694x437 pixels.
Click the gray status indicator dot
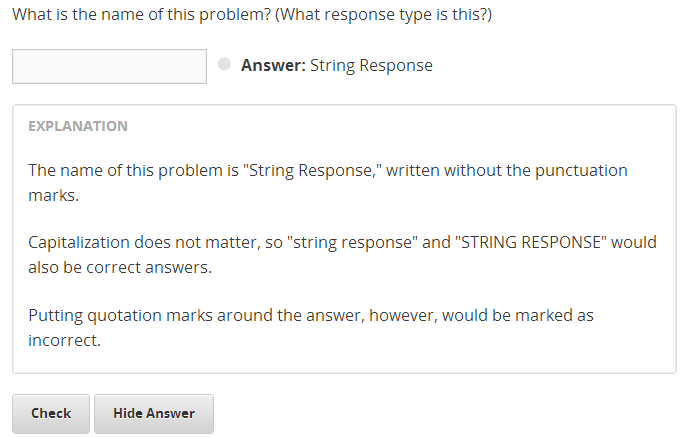[224, 64]
